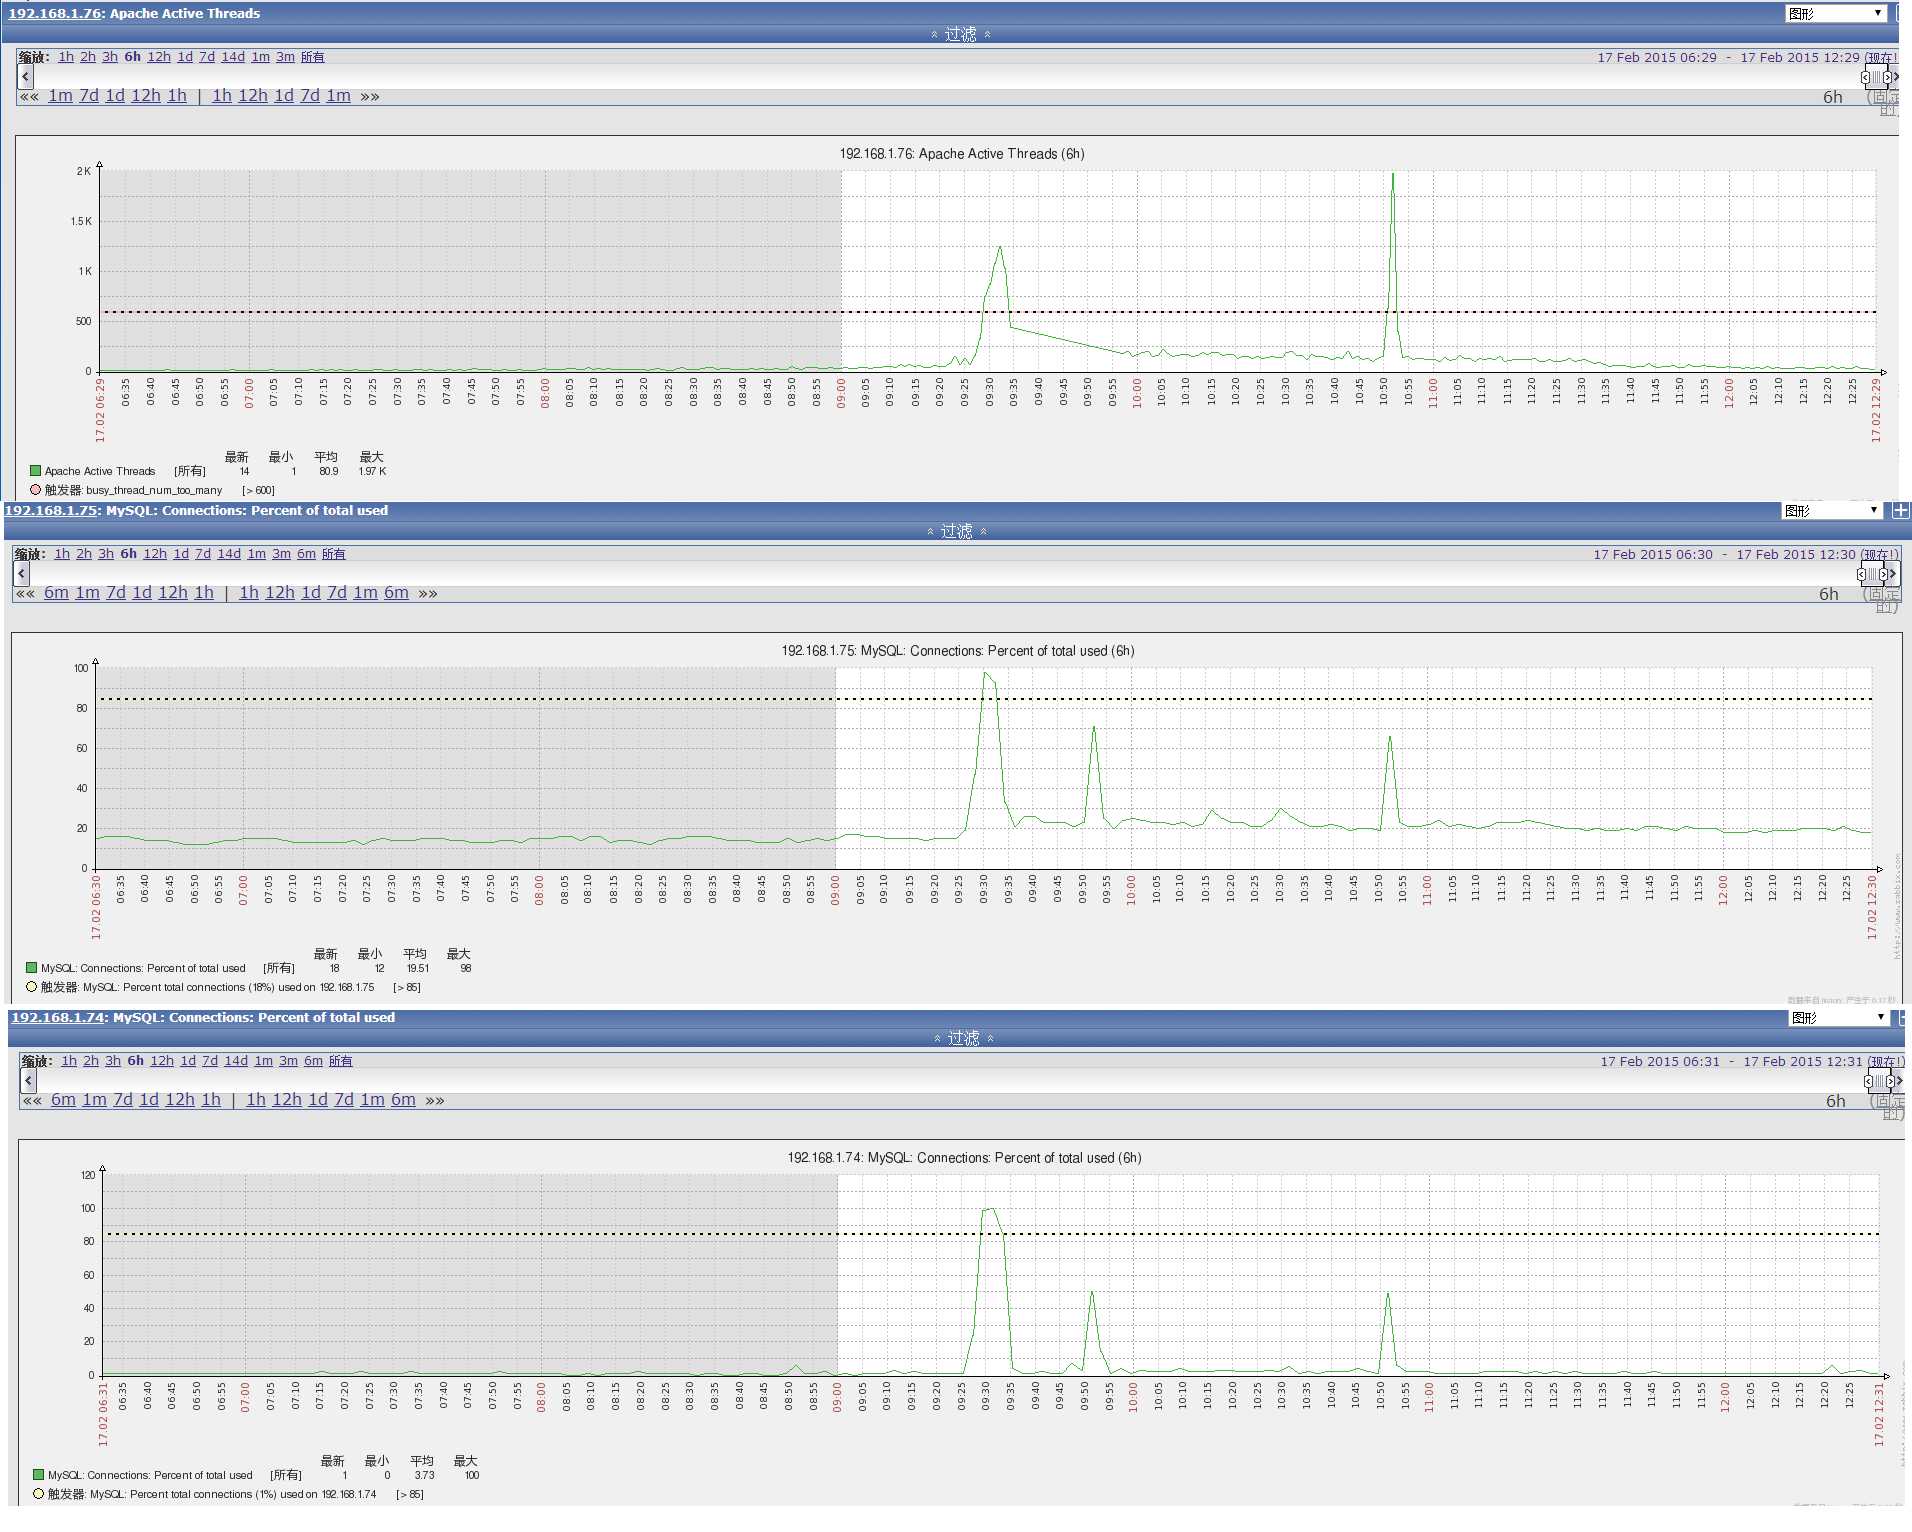Set Apache graph zoom to 3h
Image resolution: width=1912 pixels, height=1532 pixels.
pos(110,57)
